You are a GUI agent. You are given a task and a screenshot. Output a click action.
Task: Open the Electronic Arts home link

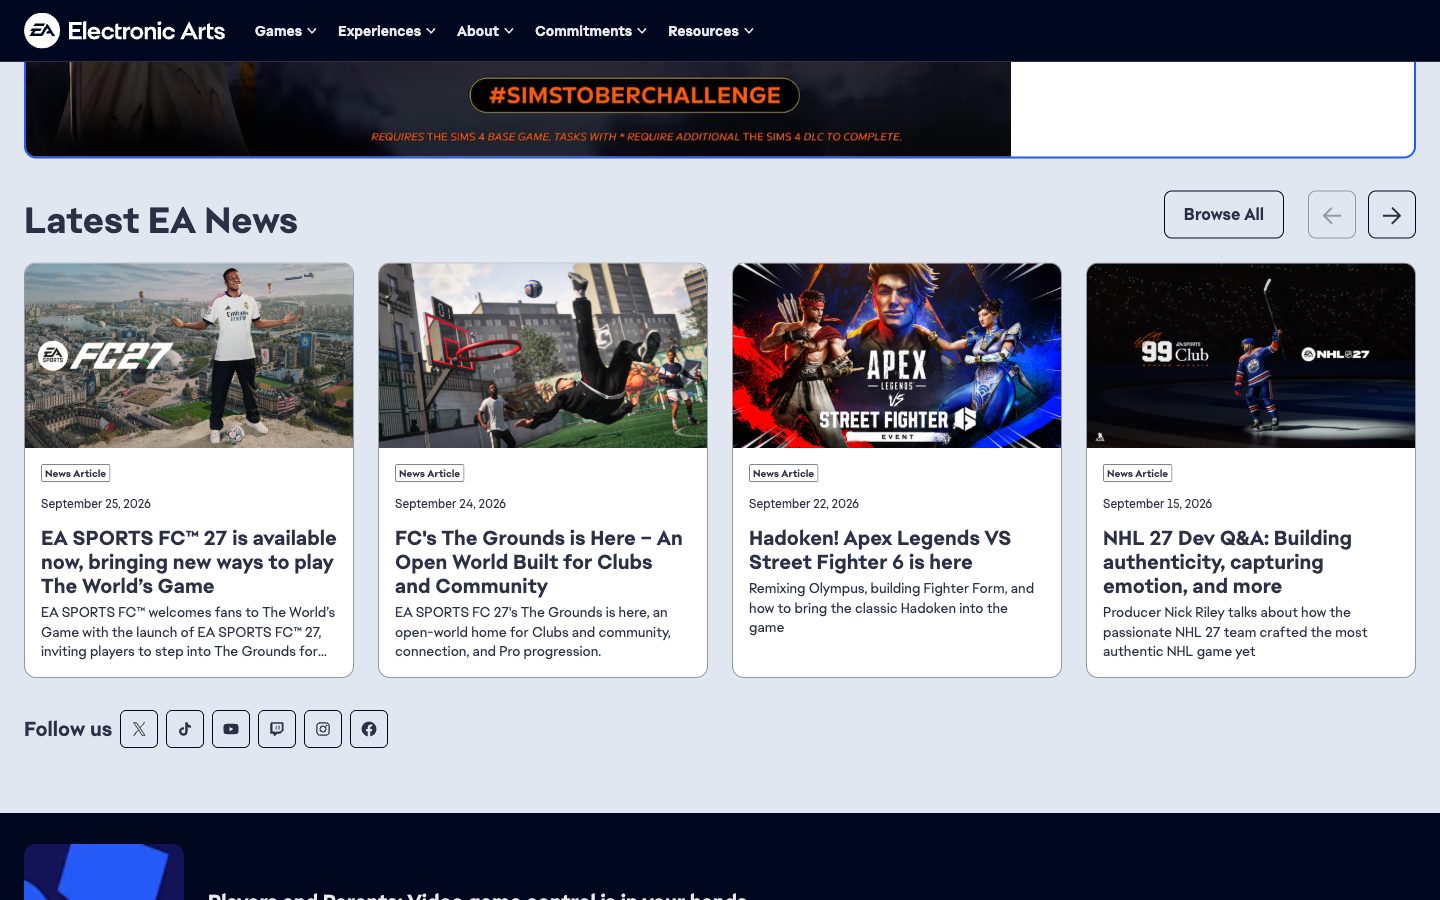pos(125,31)
